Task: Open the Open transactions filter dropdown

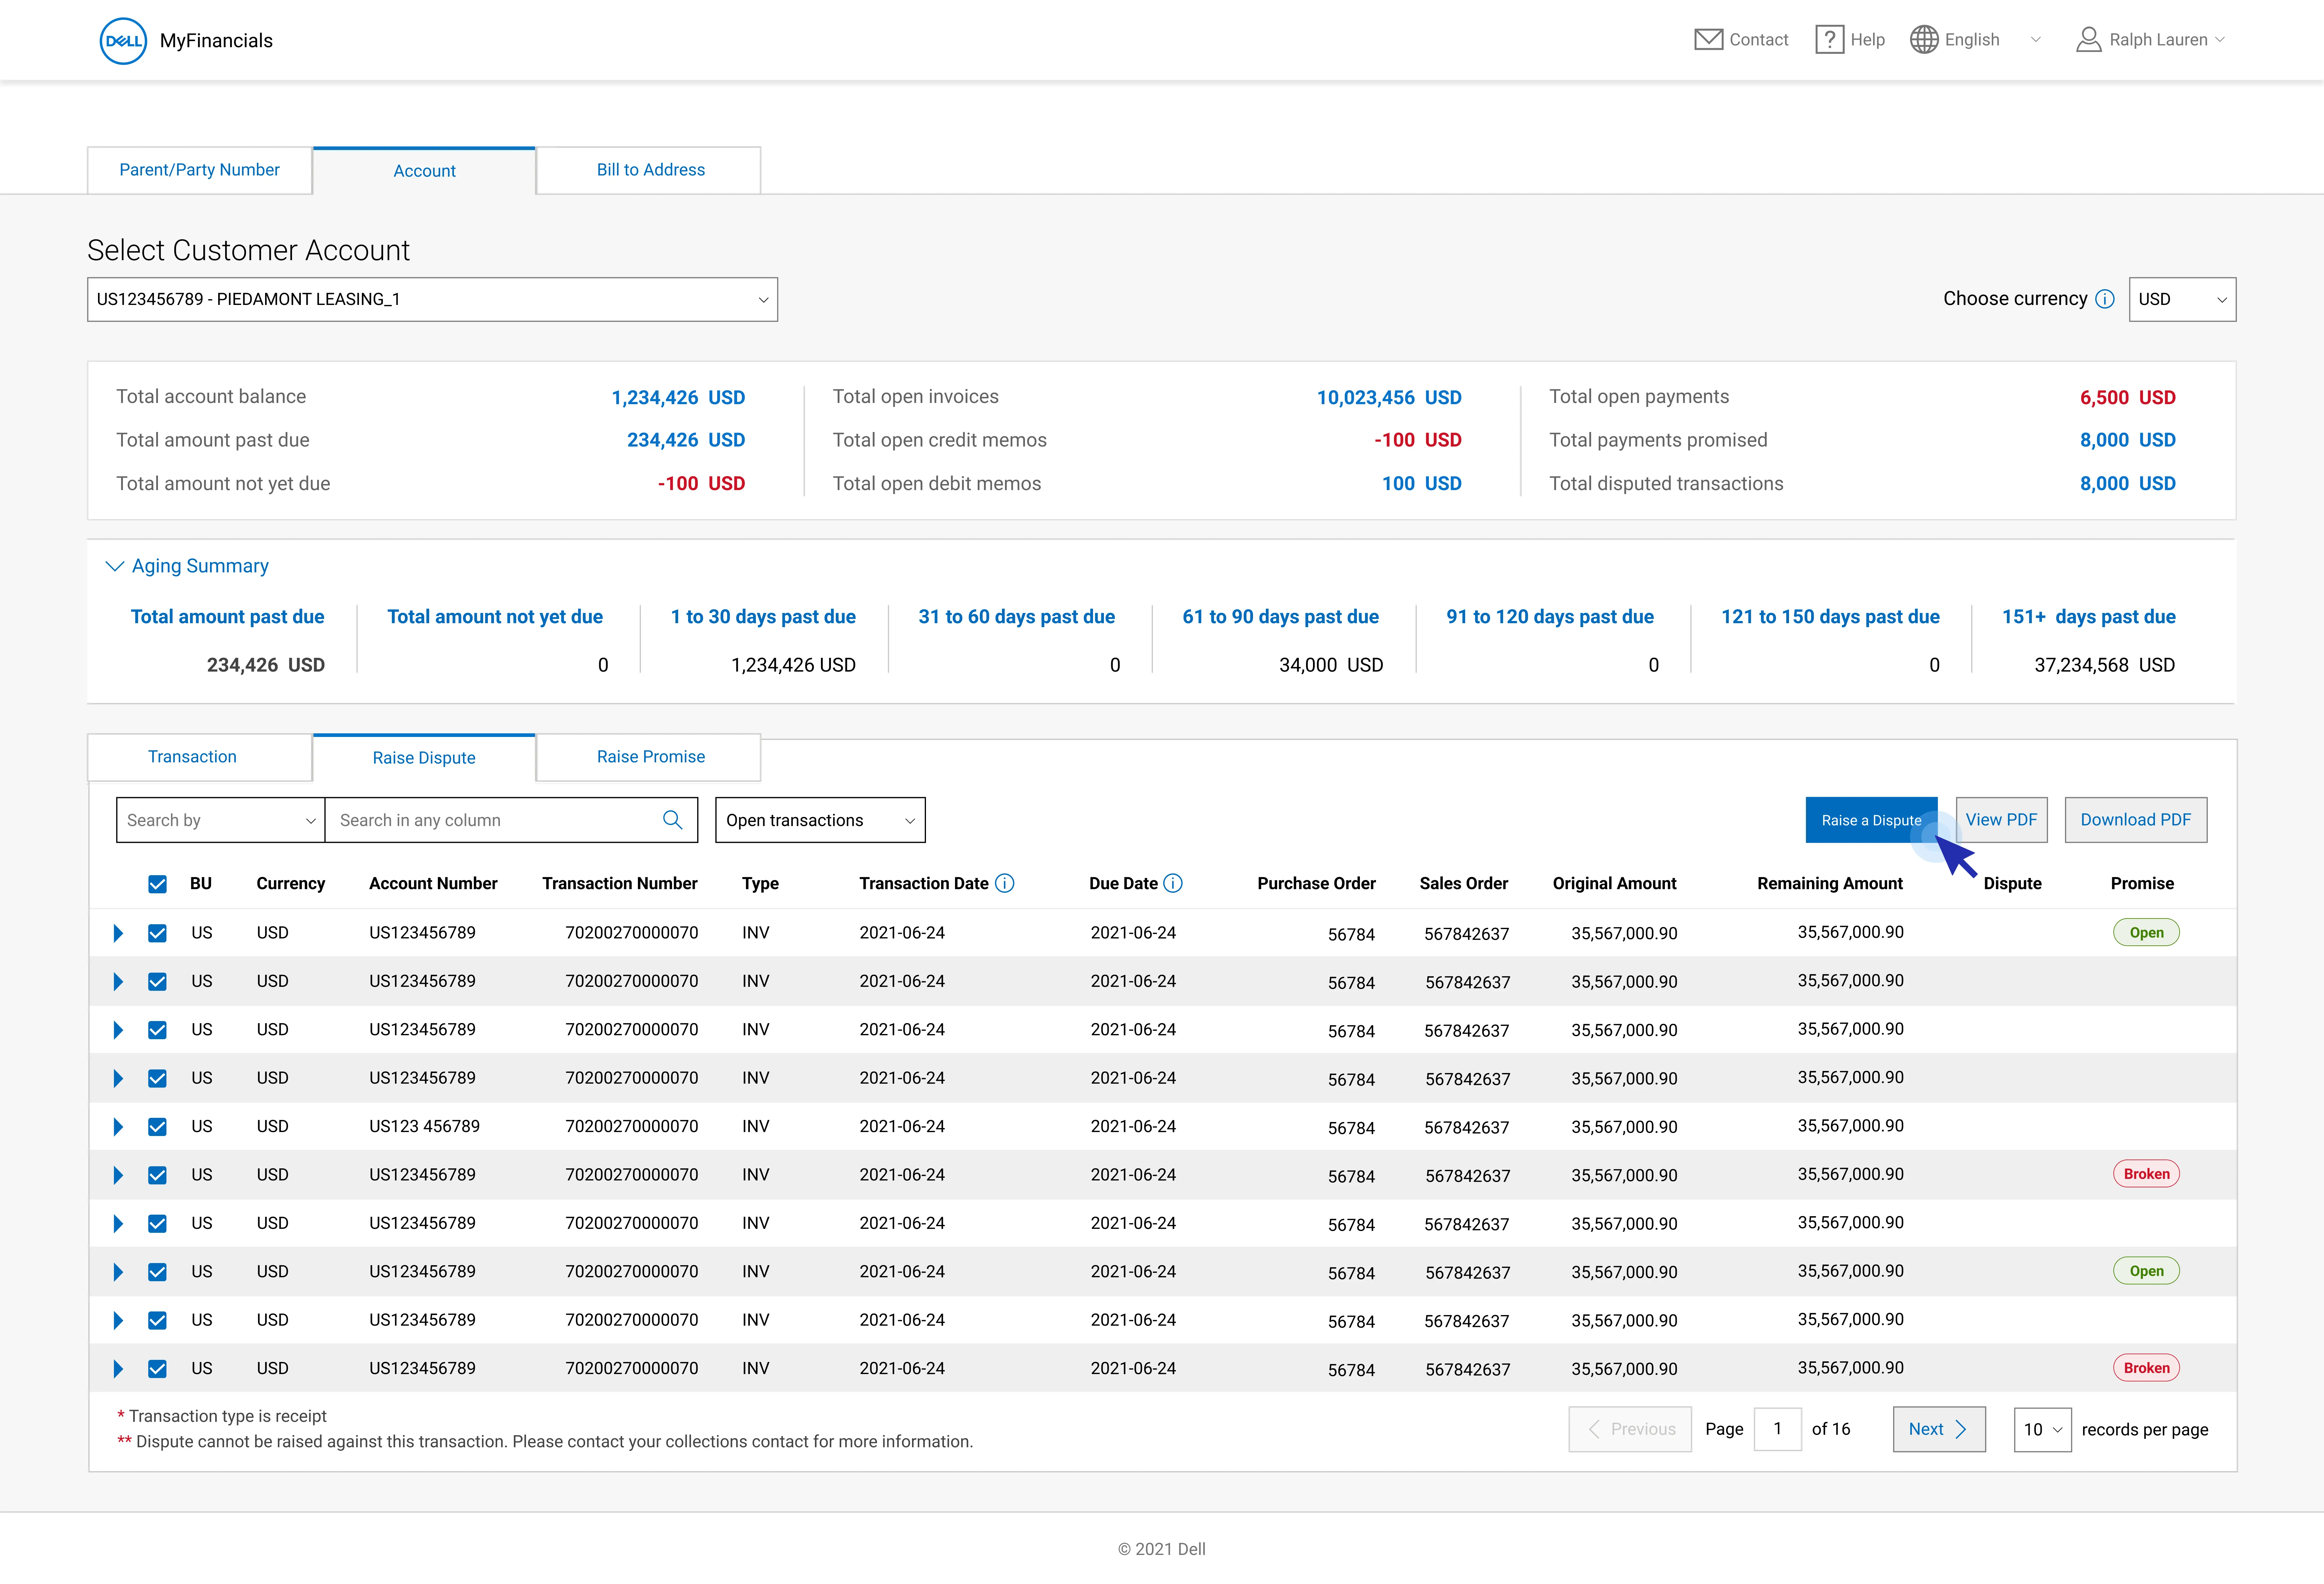Action: click(x=820, y=820)
